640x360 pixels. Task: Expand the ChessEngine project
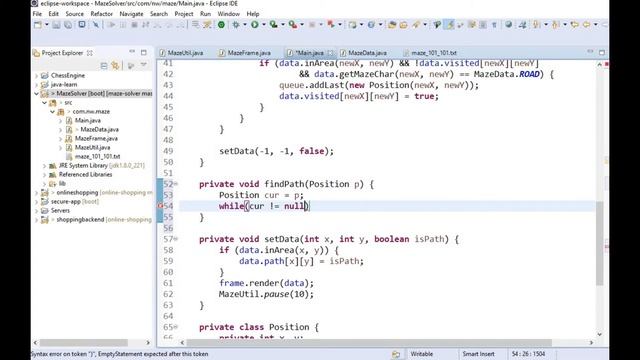[x=37, y=76]
